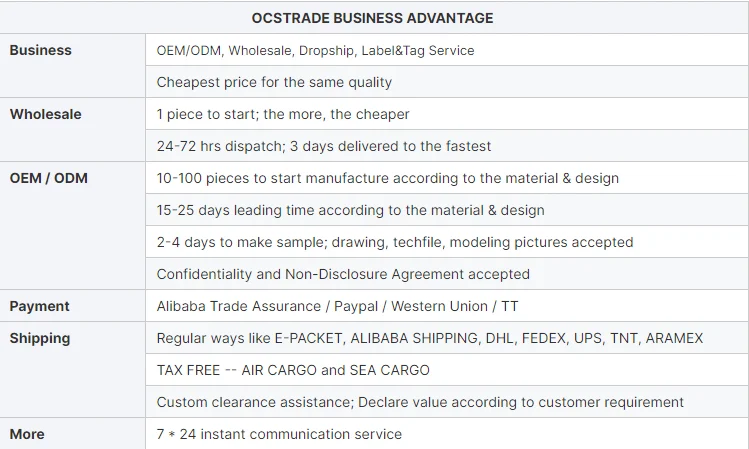Click the TAX FREE air and sea cargo cell
749x449 pixels.
[x=293, y=370]
